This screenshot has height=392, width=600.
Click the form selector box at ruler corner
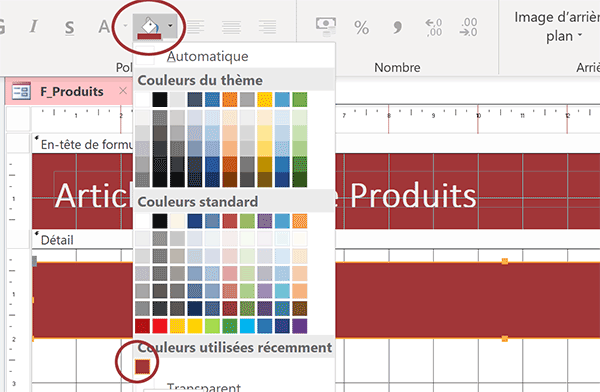click(x=18, y=119)
